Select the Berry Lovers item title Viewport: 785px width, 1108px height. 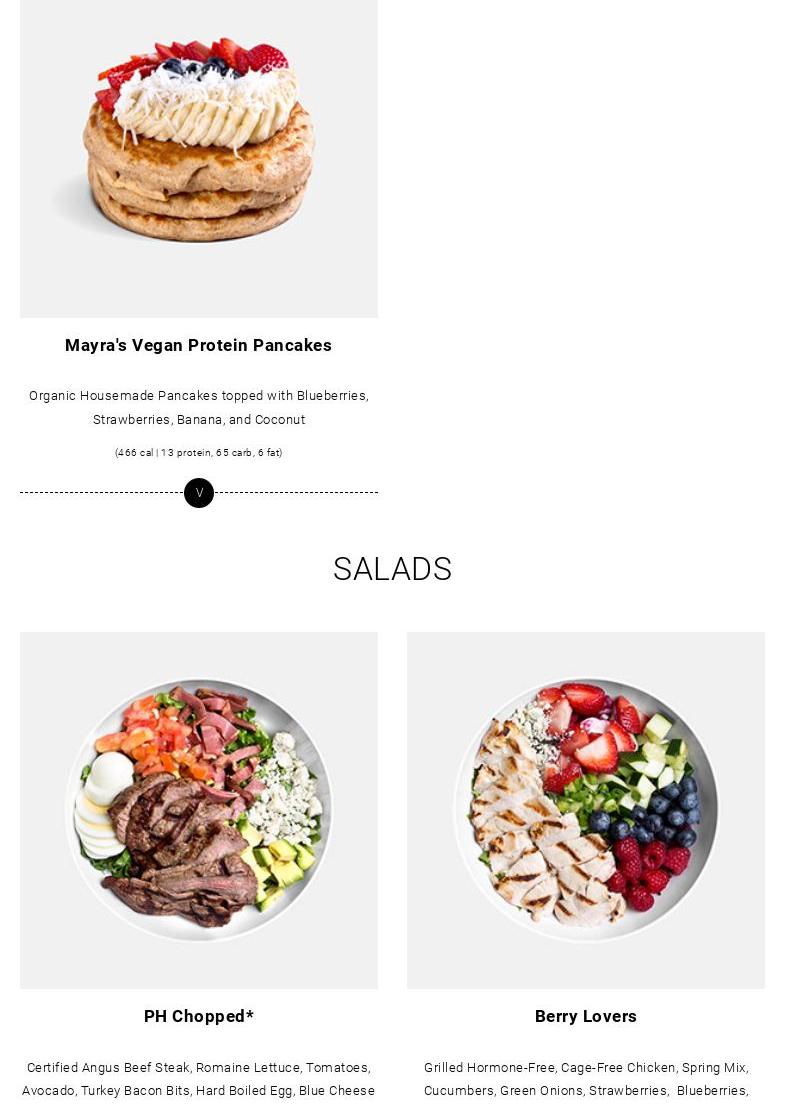[x=586, y=1016]
